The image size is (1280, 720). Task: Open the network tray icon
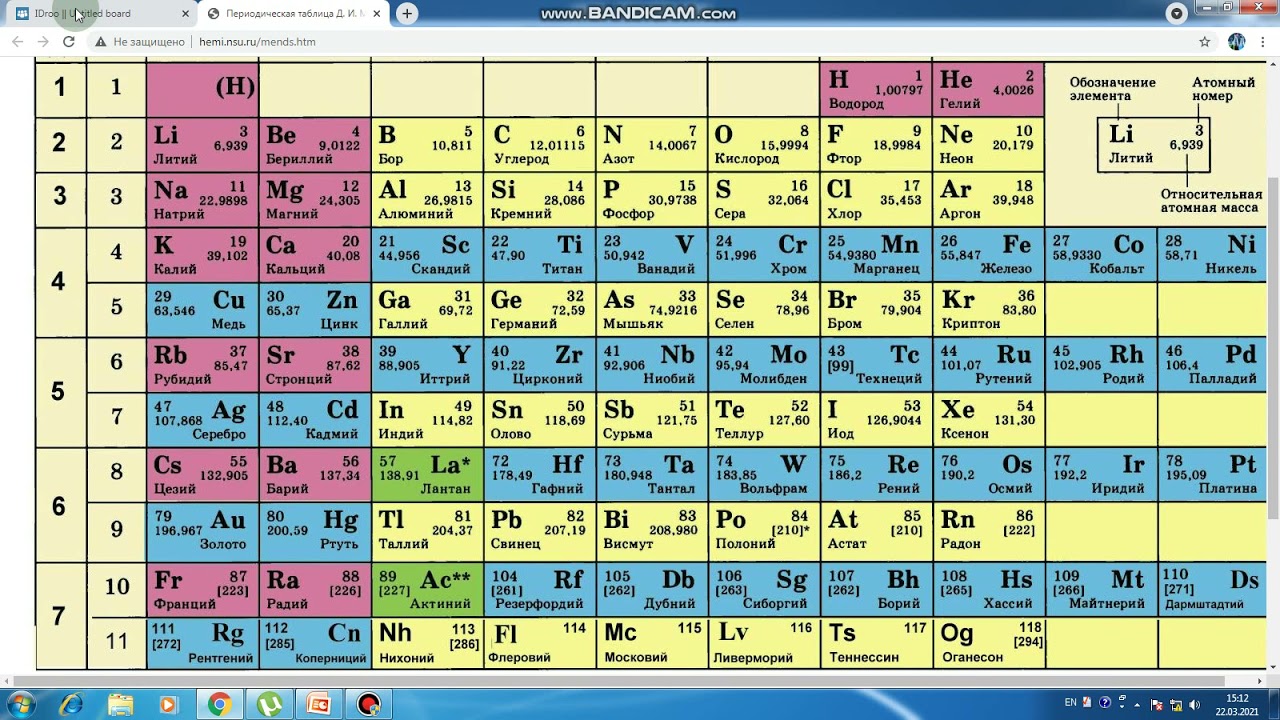pyautogui.click(x=1175, y=703)
